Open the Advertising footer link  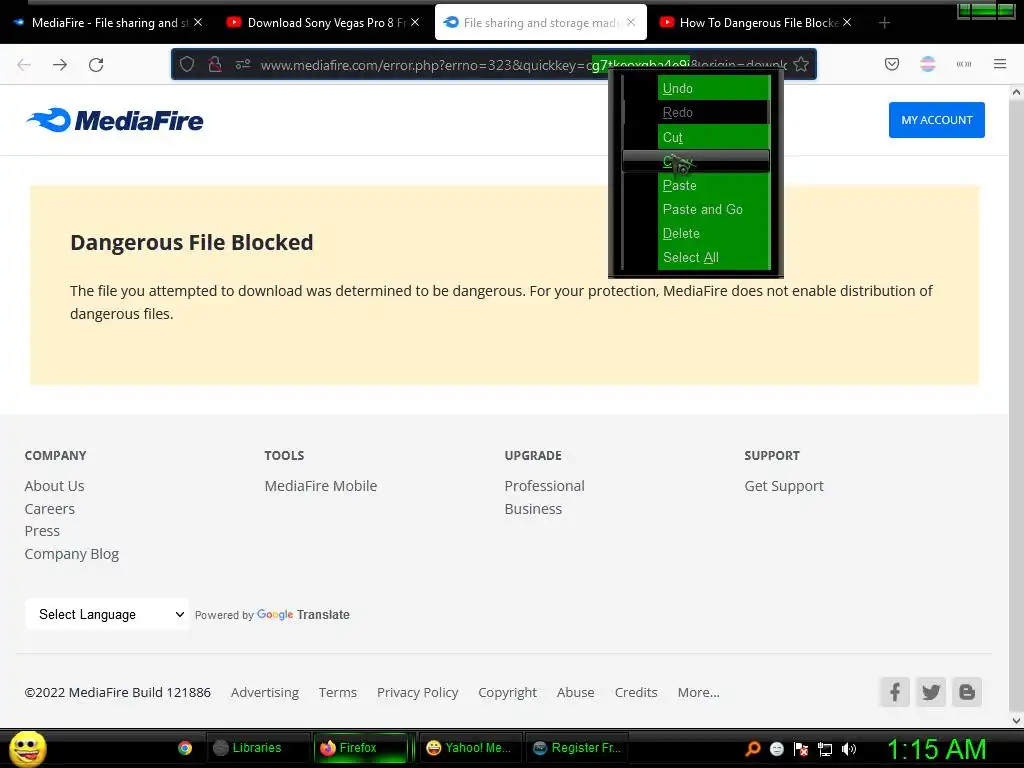pyautogui.click(x=264, y=692)
